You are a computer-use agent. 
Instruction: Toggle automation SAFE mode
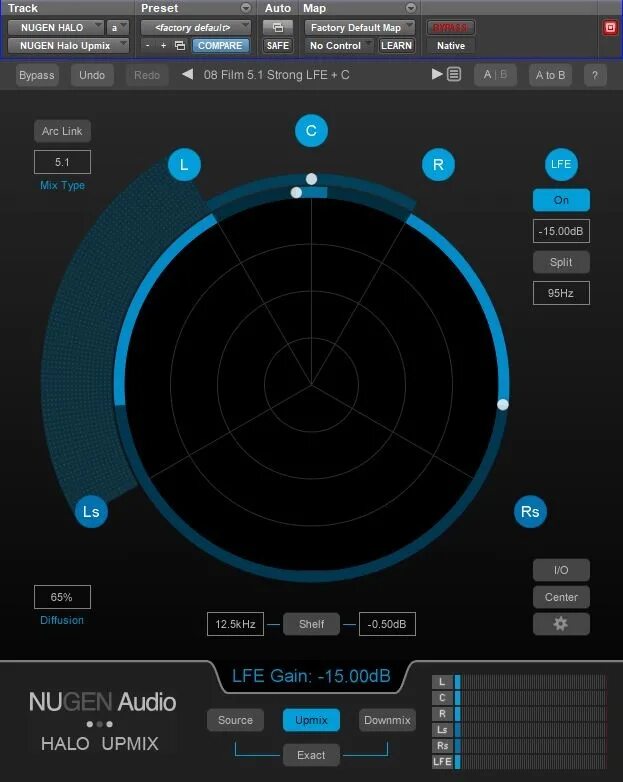click(278, 46)
